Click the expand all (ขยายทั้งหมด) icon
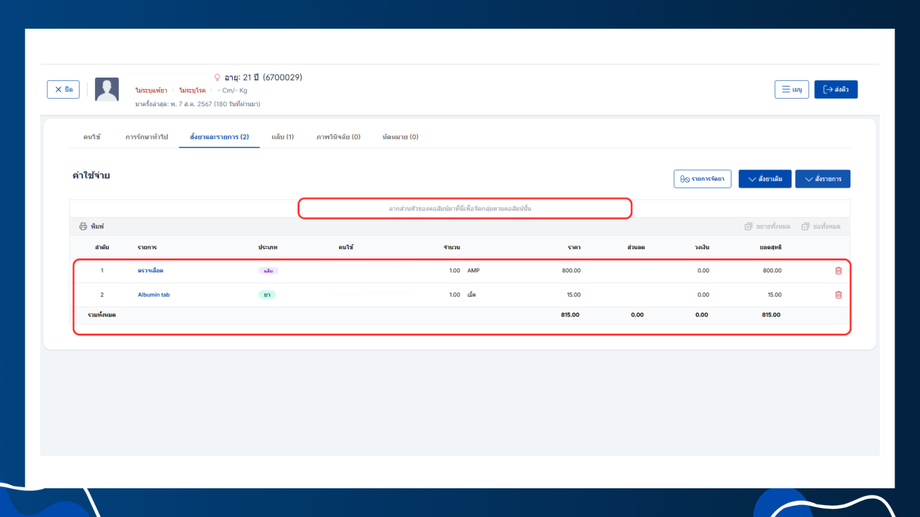Image resolution: width=920 pixels, height=517 pixels. 748,227
